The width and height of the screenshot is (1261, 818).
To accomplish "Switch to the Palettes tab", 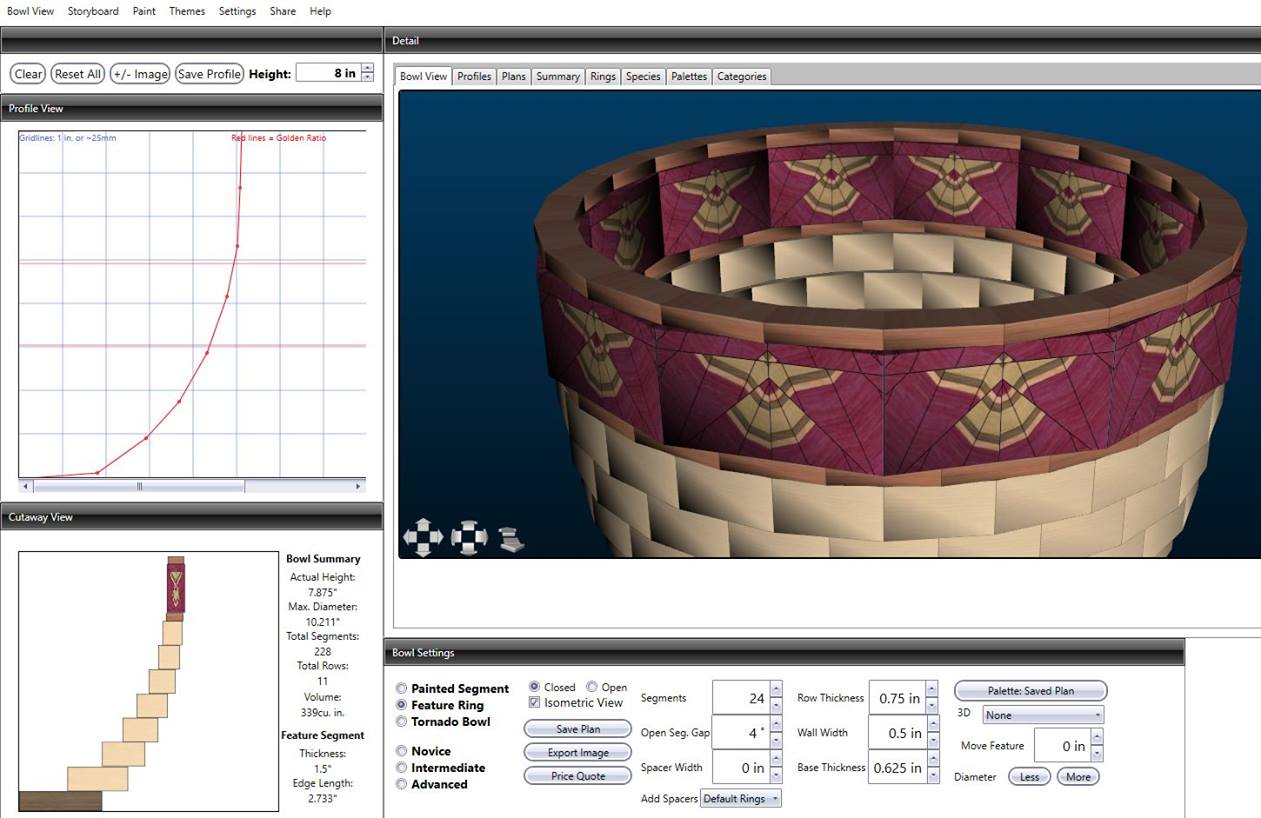I will (689, 76).
